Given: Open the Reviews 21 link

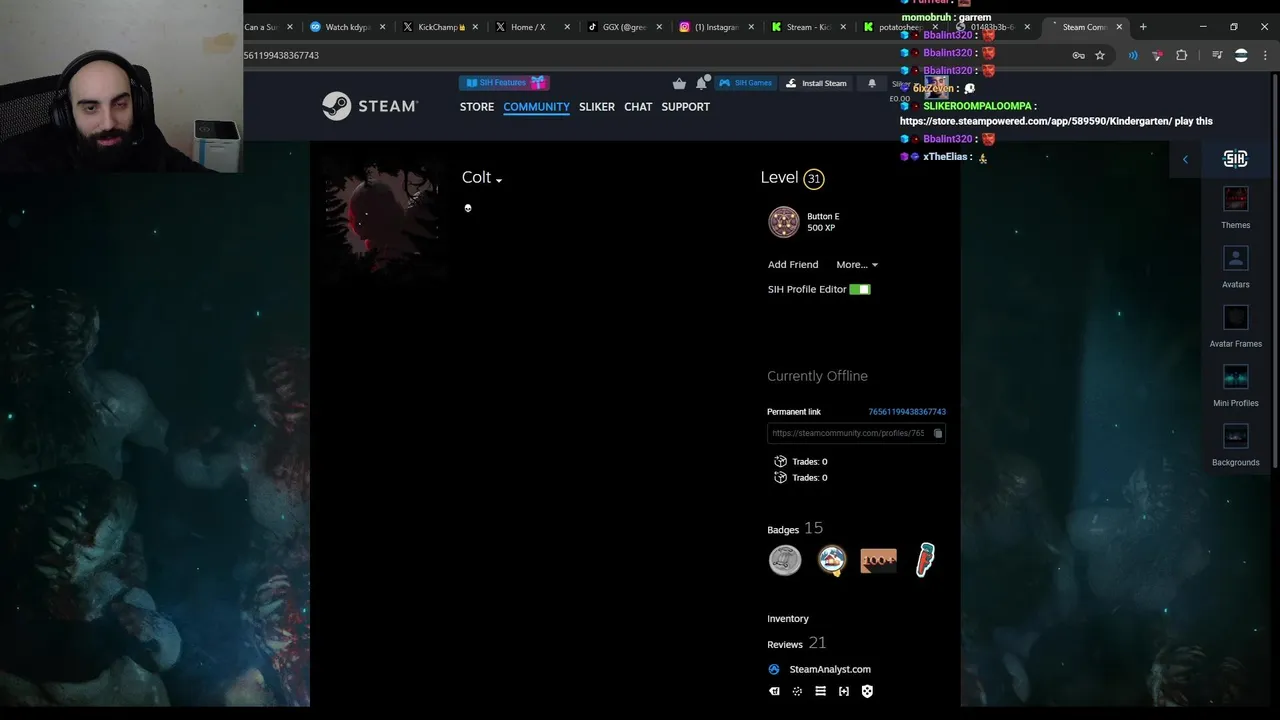Looking at the screenshot, I should tap(796, 644).
